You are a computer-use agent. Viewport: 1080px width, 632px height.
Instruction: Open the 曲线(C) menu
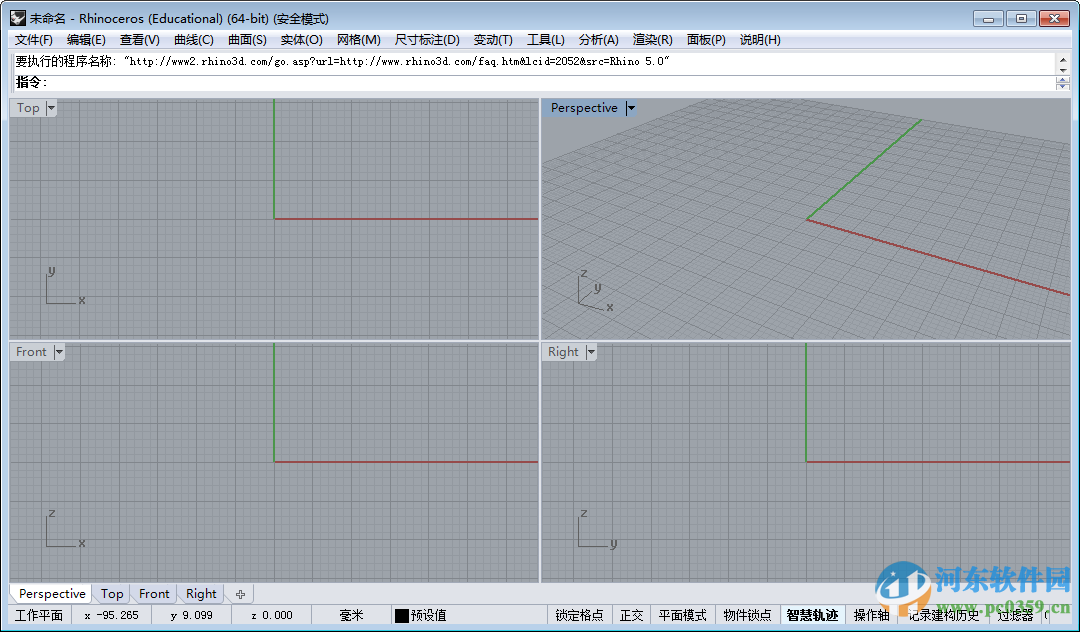(x=194, y=40)
